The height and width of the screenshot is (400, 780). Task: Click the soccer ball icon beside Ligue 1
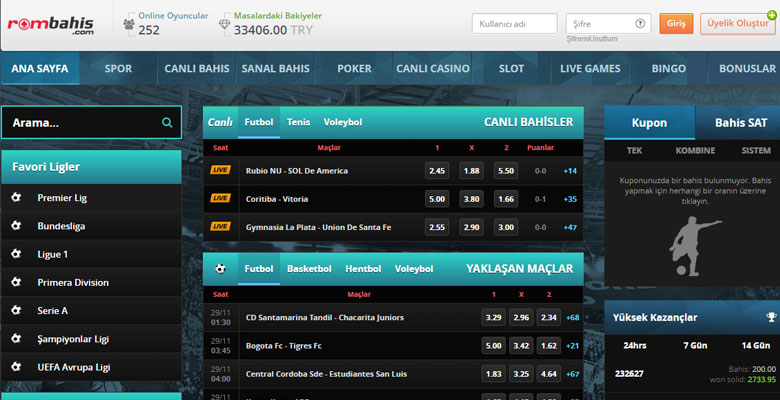[x=16, y=254]
